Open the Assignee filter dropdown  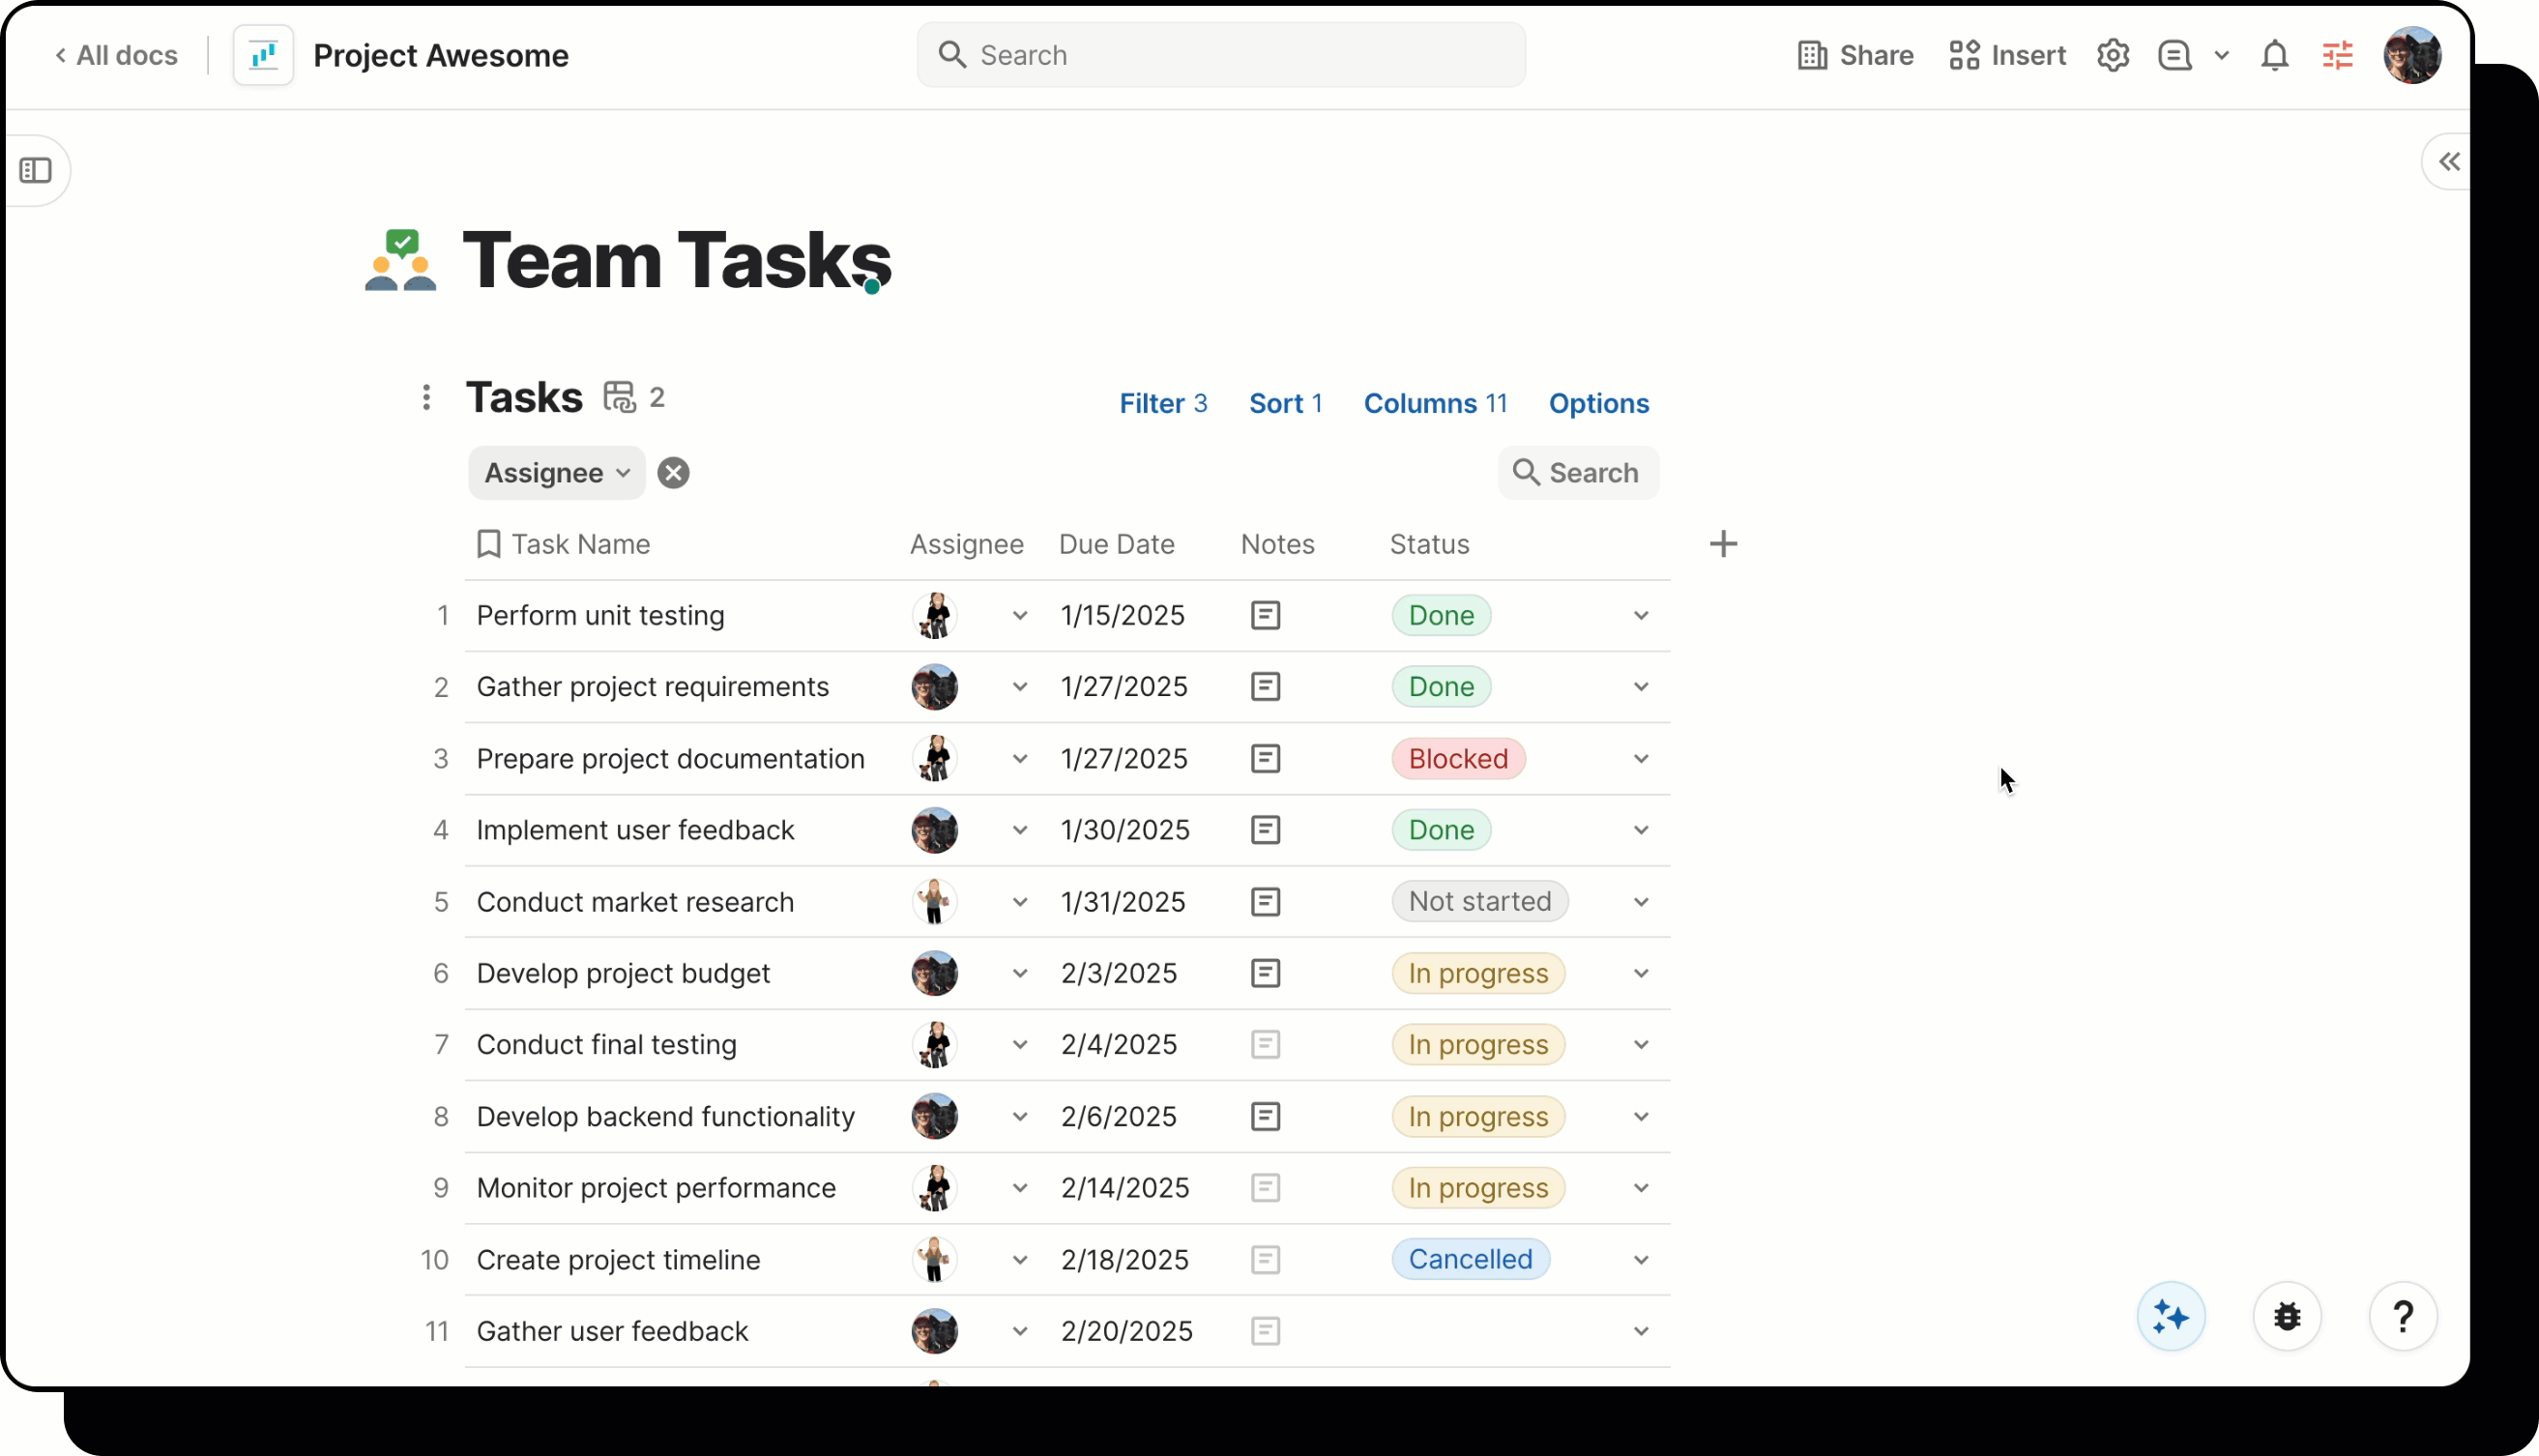[624, 472]
